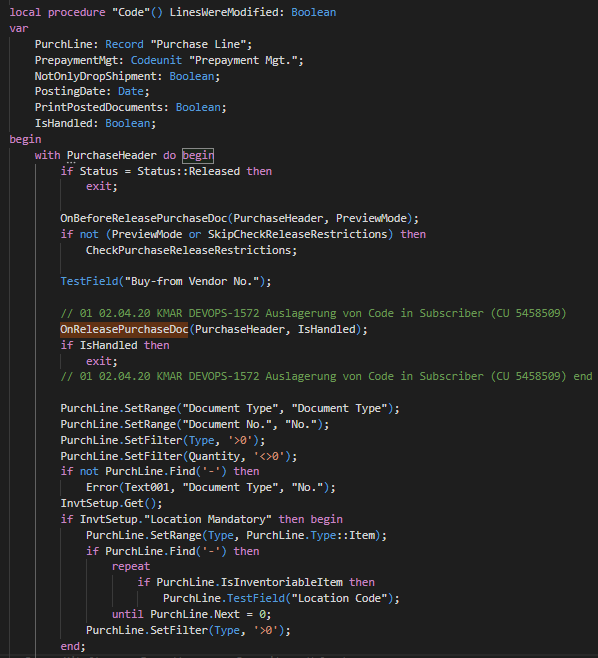
Task: Click 'PurchLine.TestField("Location Code")' line
Action: (x=281, y=598)
